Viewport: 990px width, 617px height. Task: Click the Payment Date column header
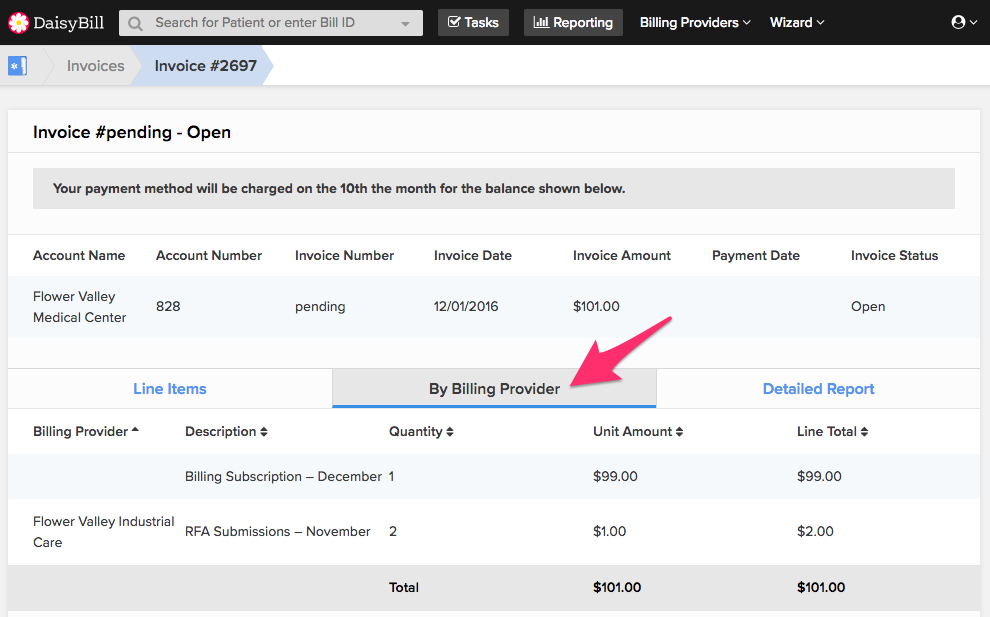click(756, 255)
